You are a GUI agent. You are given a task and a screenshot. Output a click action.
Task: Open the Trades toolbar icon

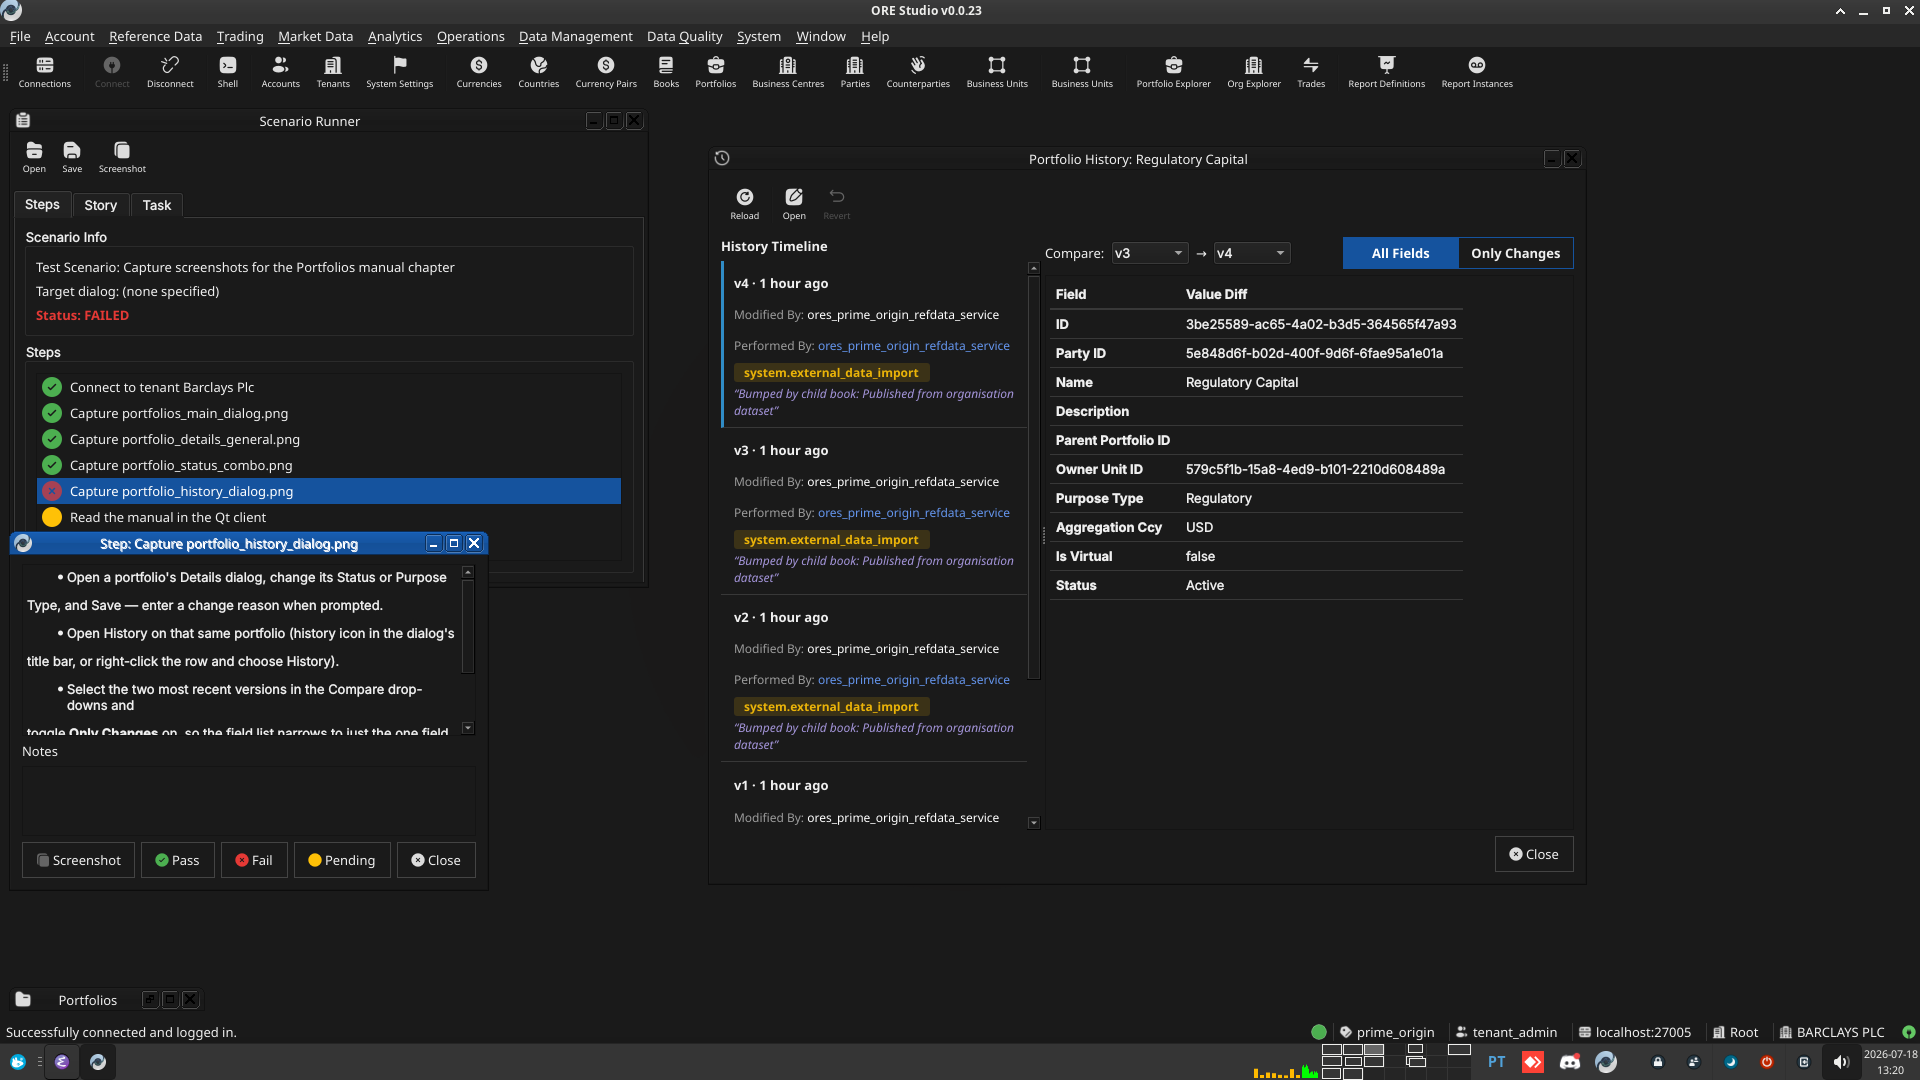(1311, 71)
